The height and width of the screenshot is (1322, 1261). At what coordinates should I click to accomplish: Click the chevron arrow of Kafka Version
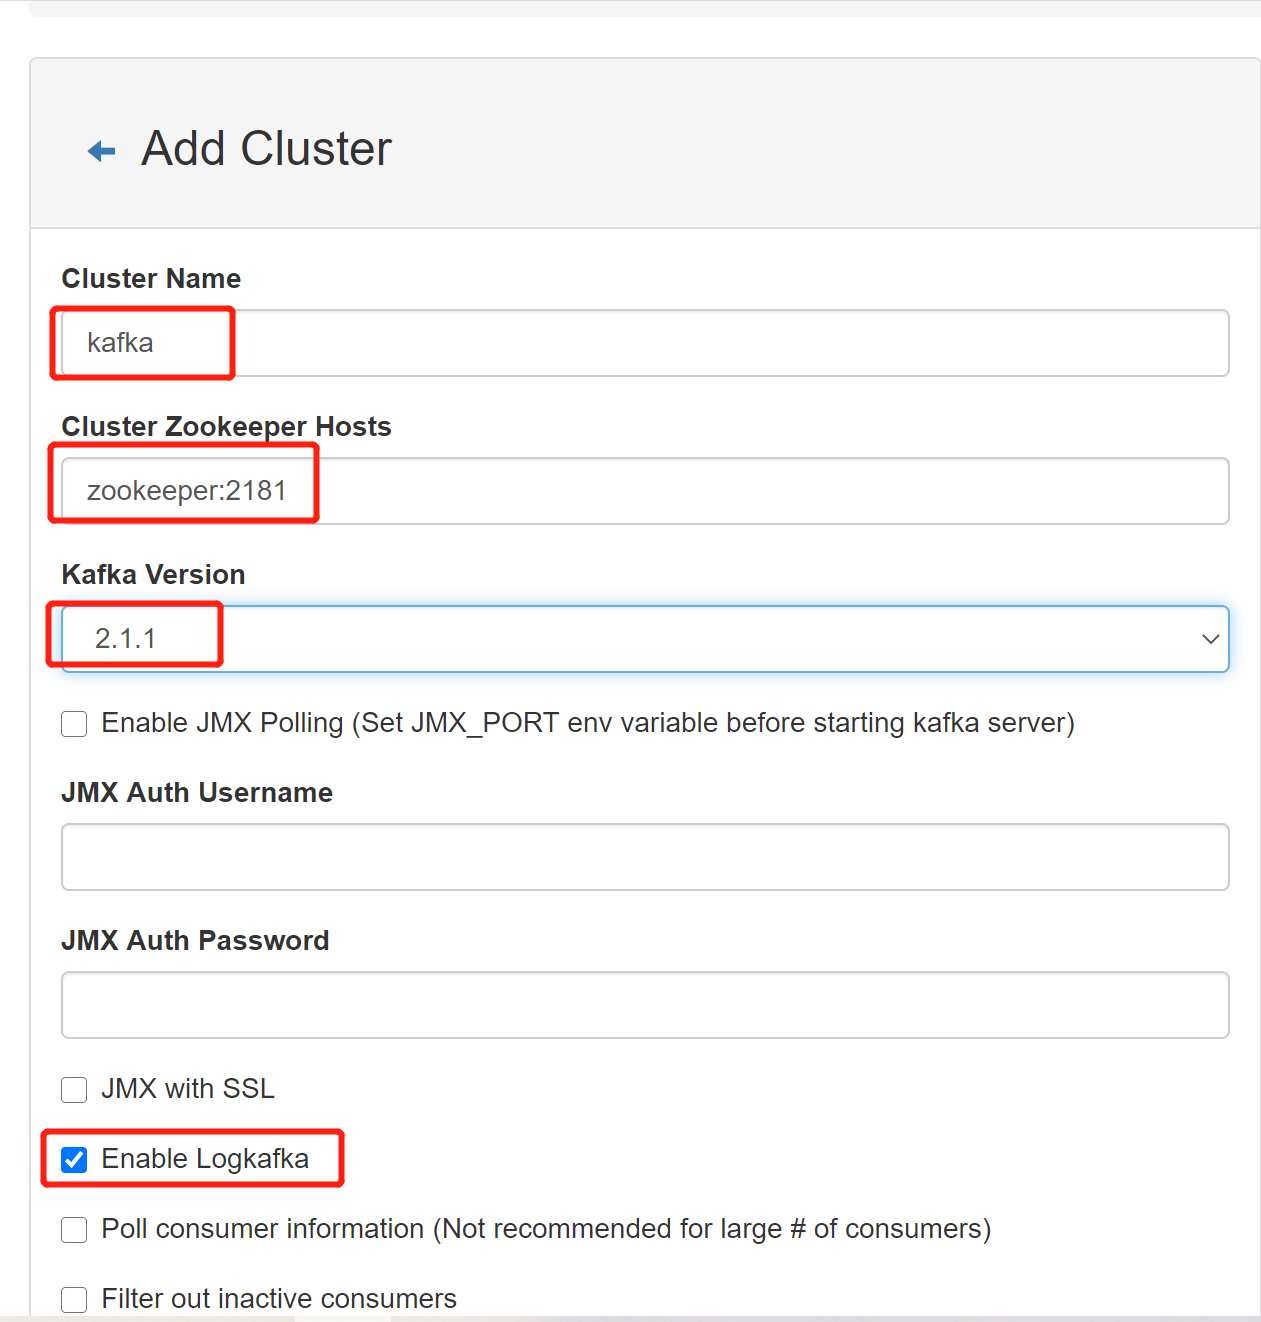click(x=1210, y=639)
